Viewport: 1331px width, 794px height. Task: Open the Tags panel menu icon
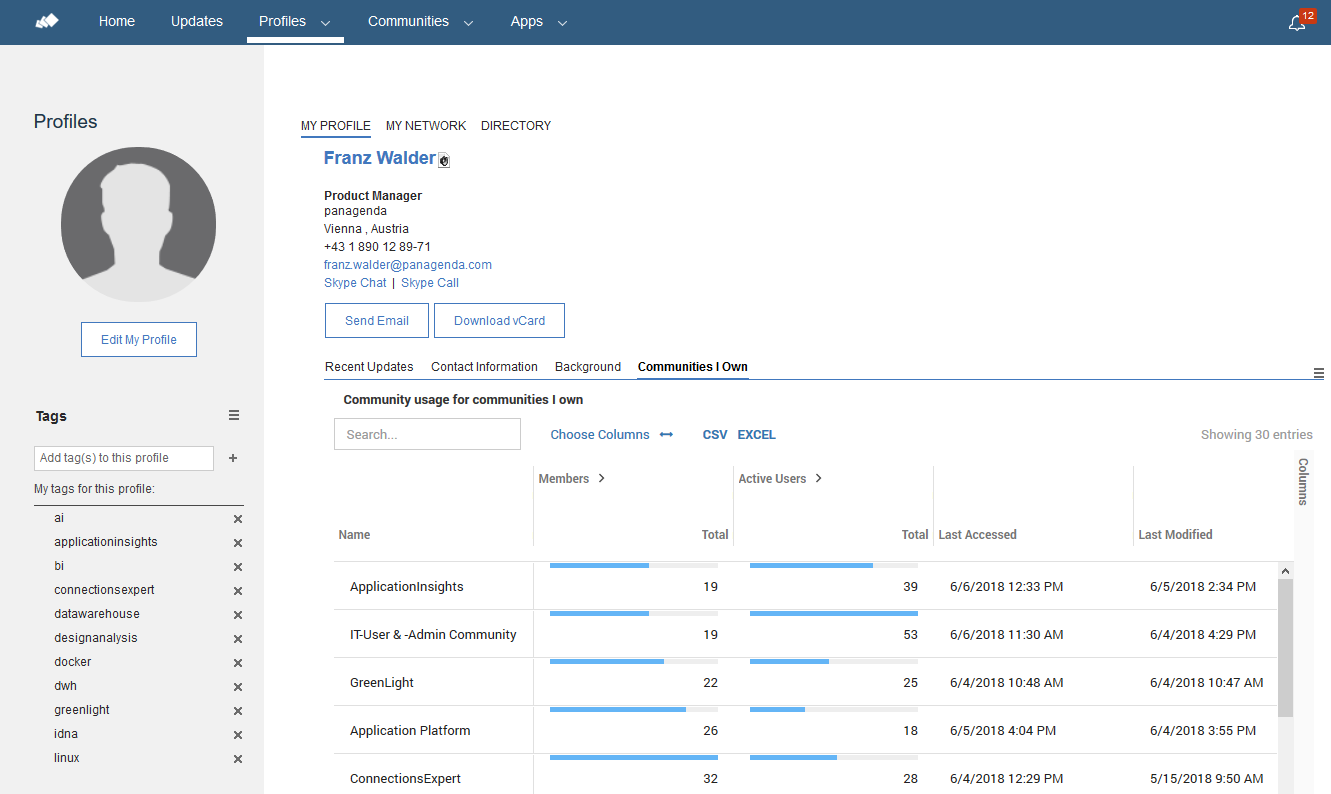[x=234, y=415]
